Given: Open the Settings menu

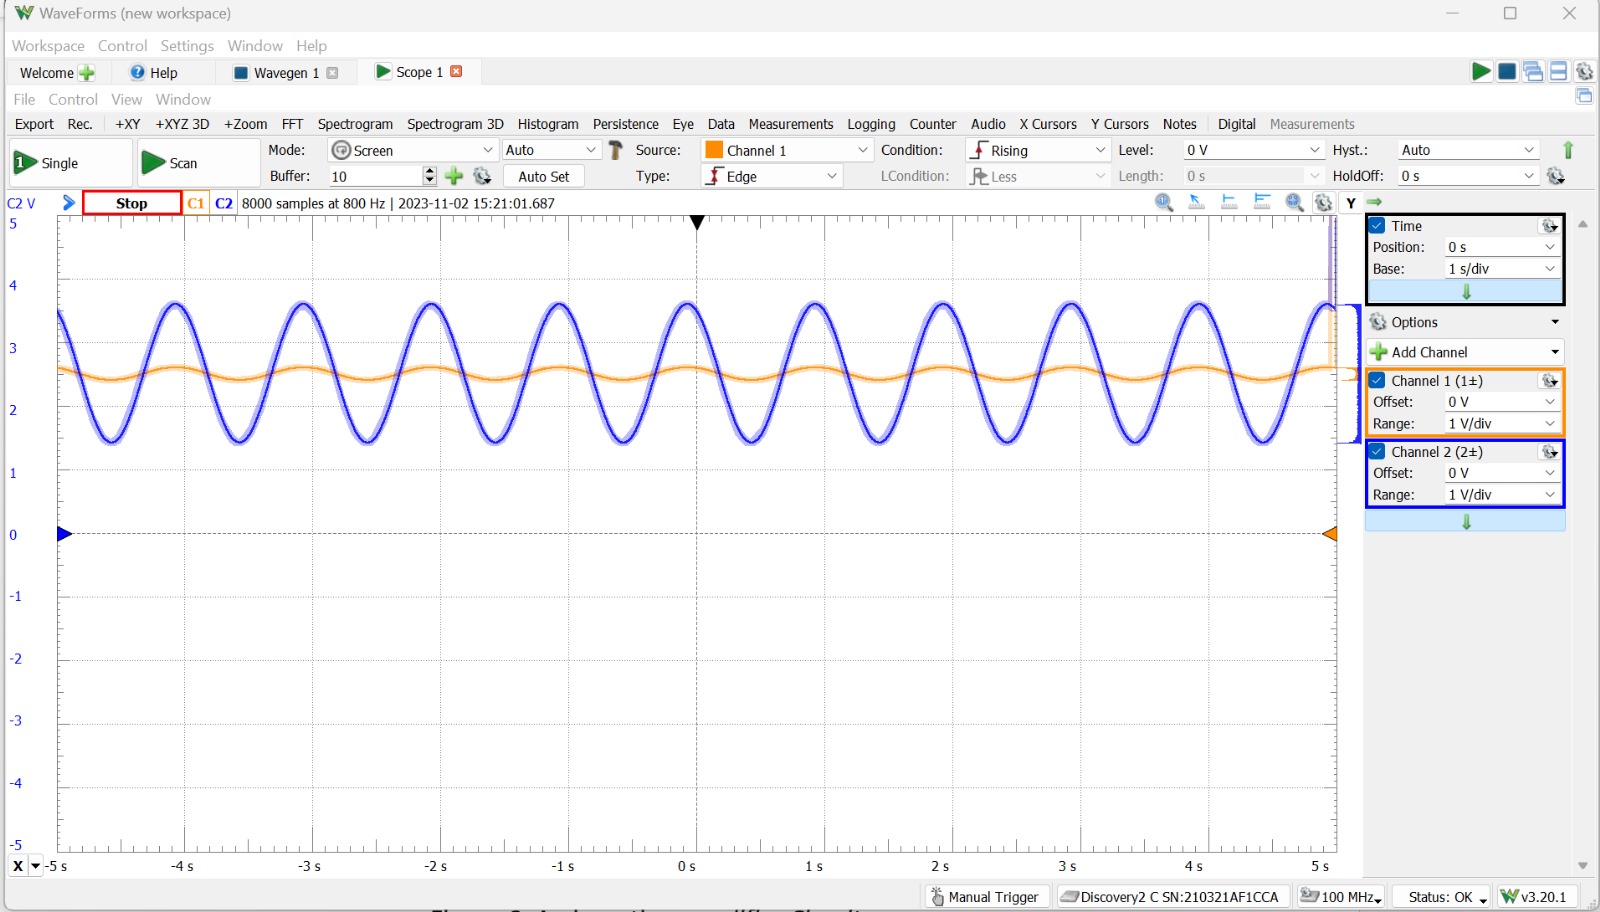Looking at the screenshot, I should click(x=186, y=45).
